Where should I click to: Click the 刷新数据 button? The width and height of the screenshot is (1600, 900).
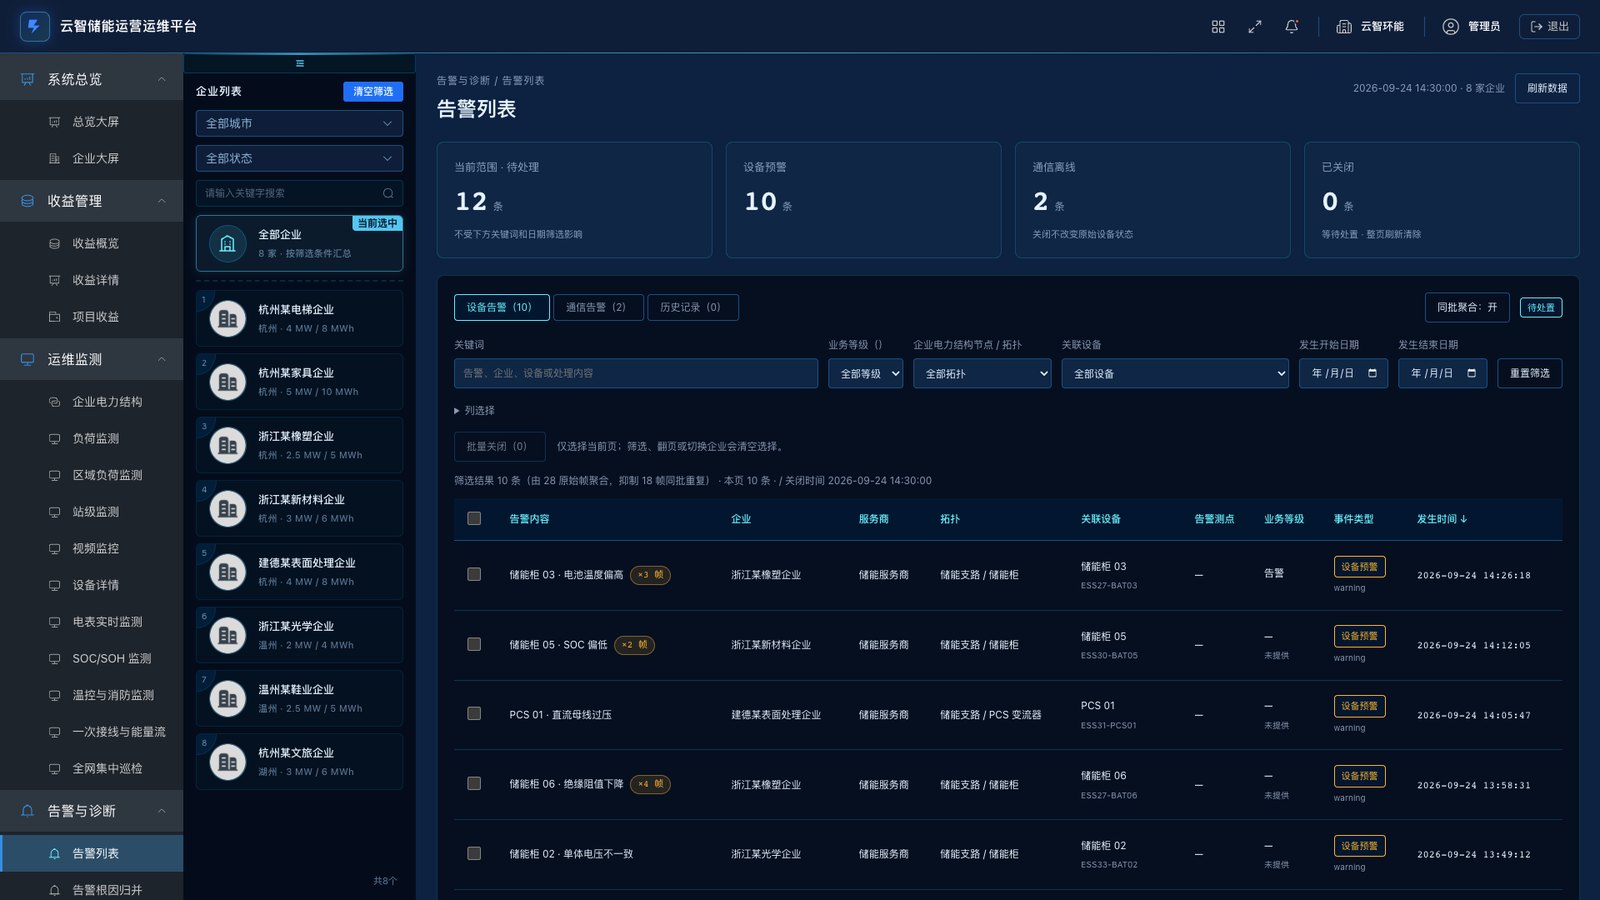pyautogui.click(x=1547, y=88)
